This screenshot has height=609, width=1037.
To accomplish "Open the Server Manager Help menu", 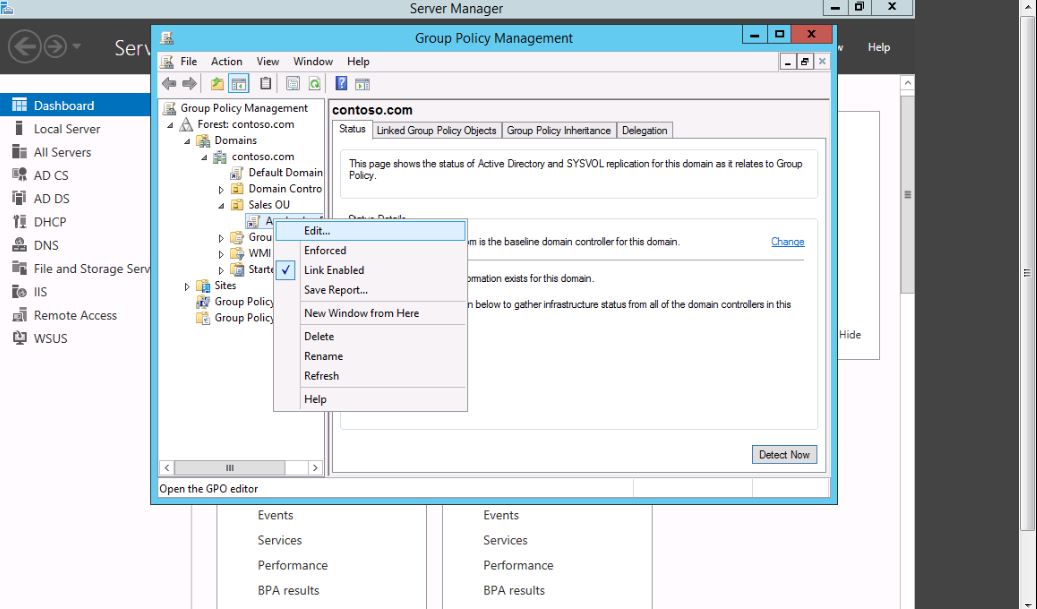I will click(x=878, y=47).
